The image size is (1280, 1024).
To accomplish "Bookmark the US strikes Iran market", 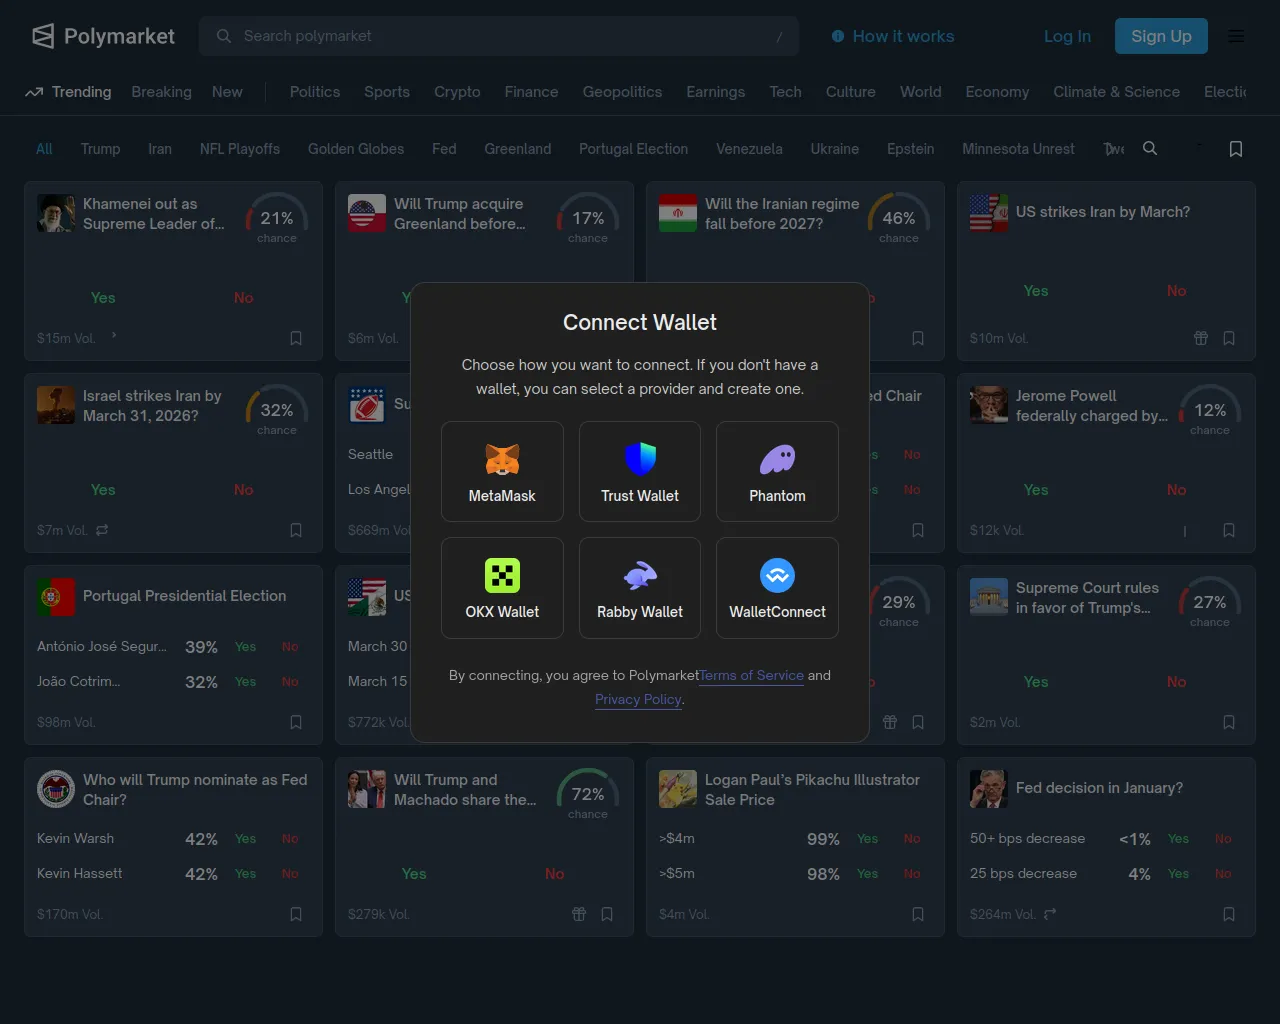I will (1229, 338).
